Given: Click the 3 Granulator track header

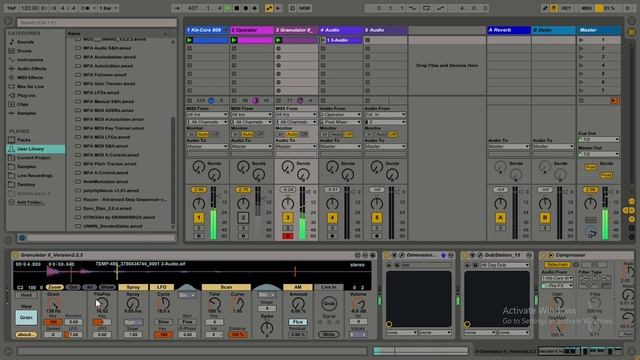Looking at the screenshot, I should pyautogui.click(x=296, y=30).
